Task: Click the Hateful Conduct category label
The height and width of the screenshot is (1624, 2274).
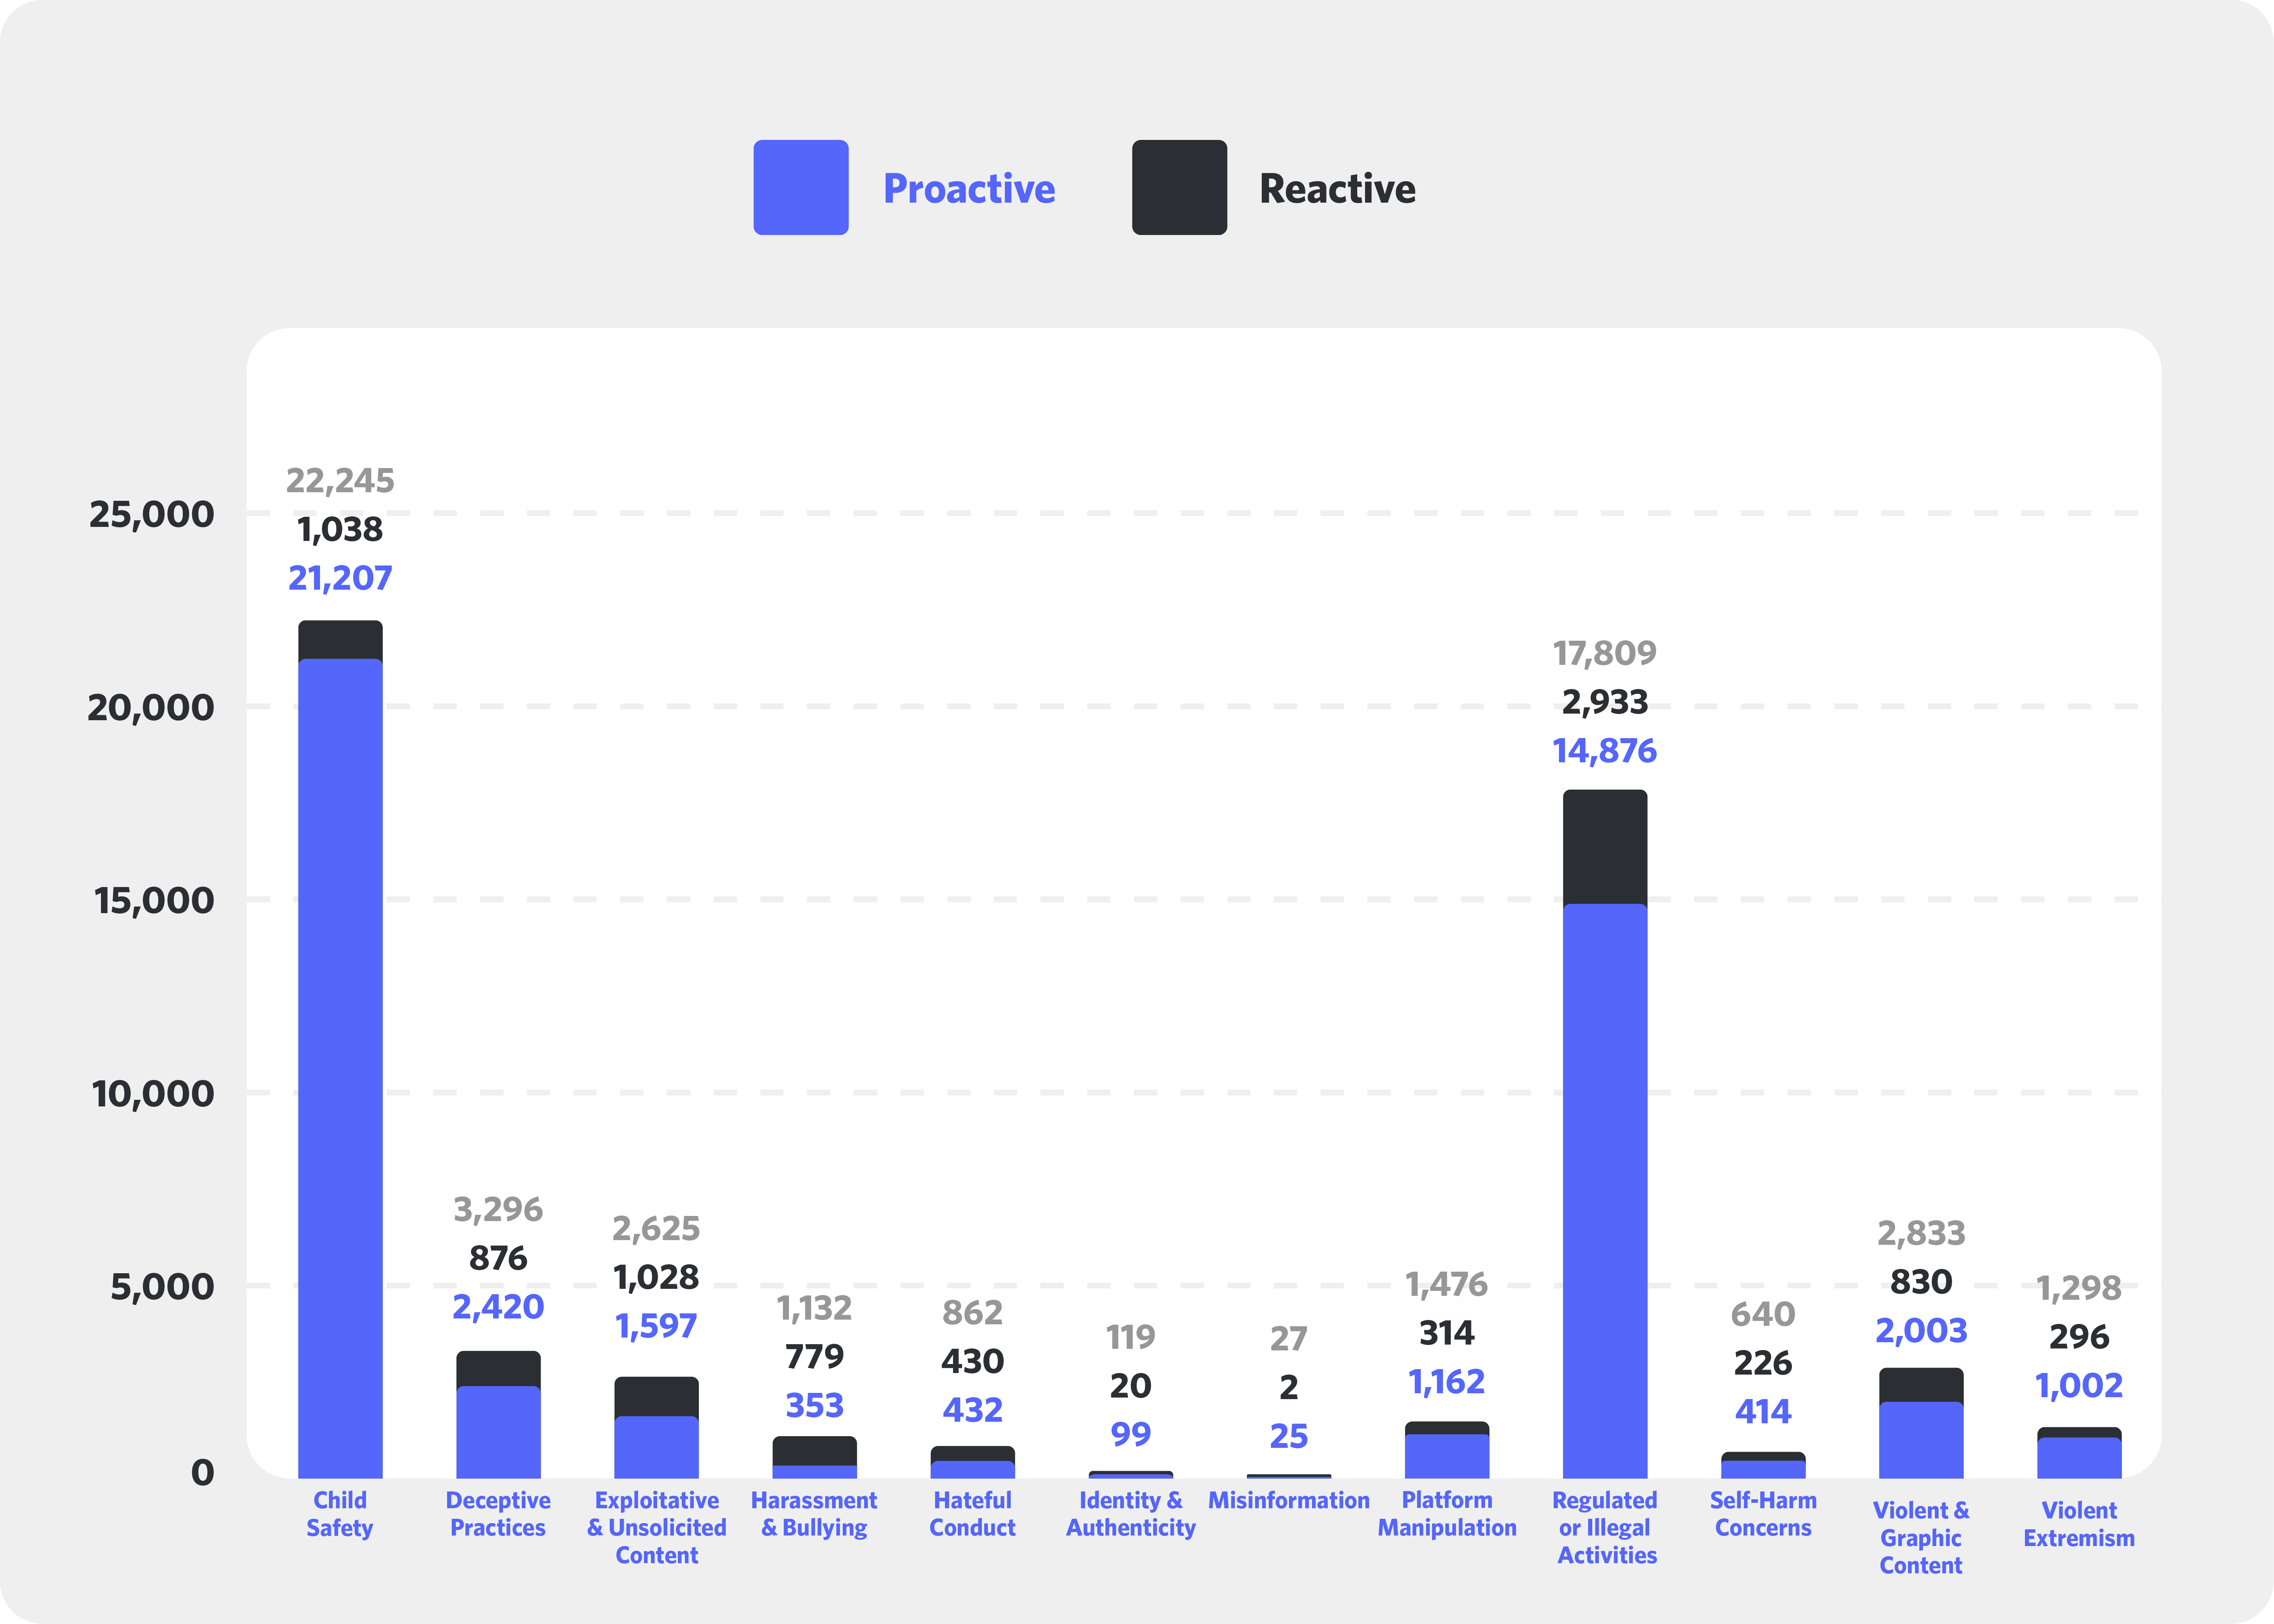Action: tap(972, 1514)
